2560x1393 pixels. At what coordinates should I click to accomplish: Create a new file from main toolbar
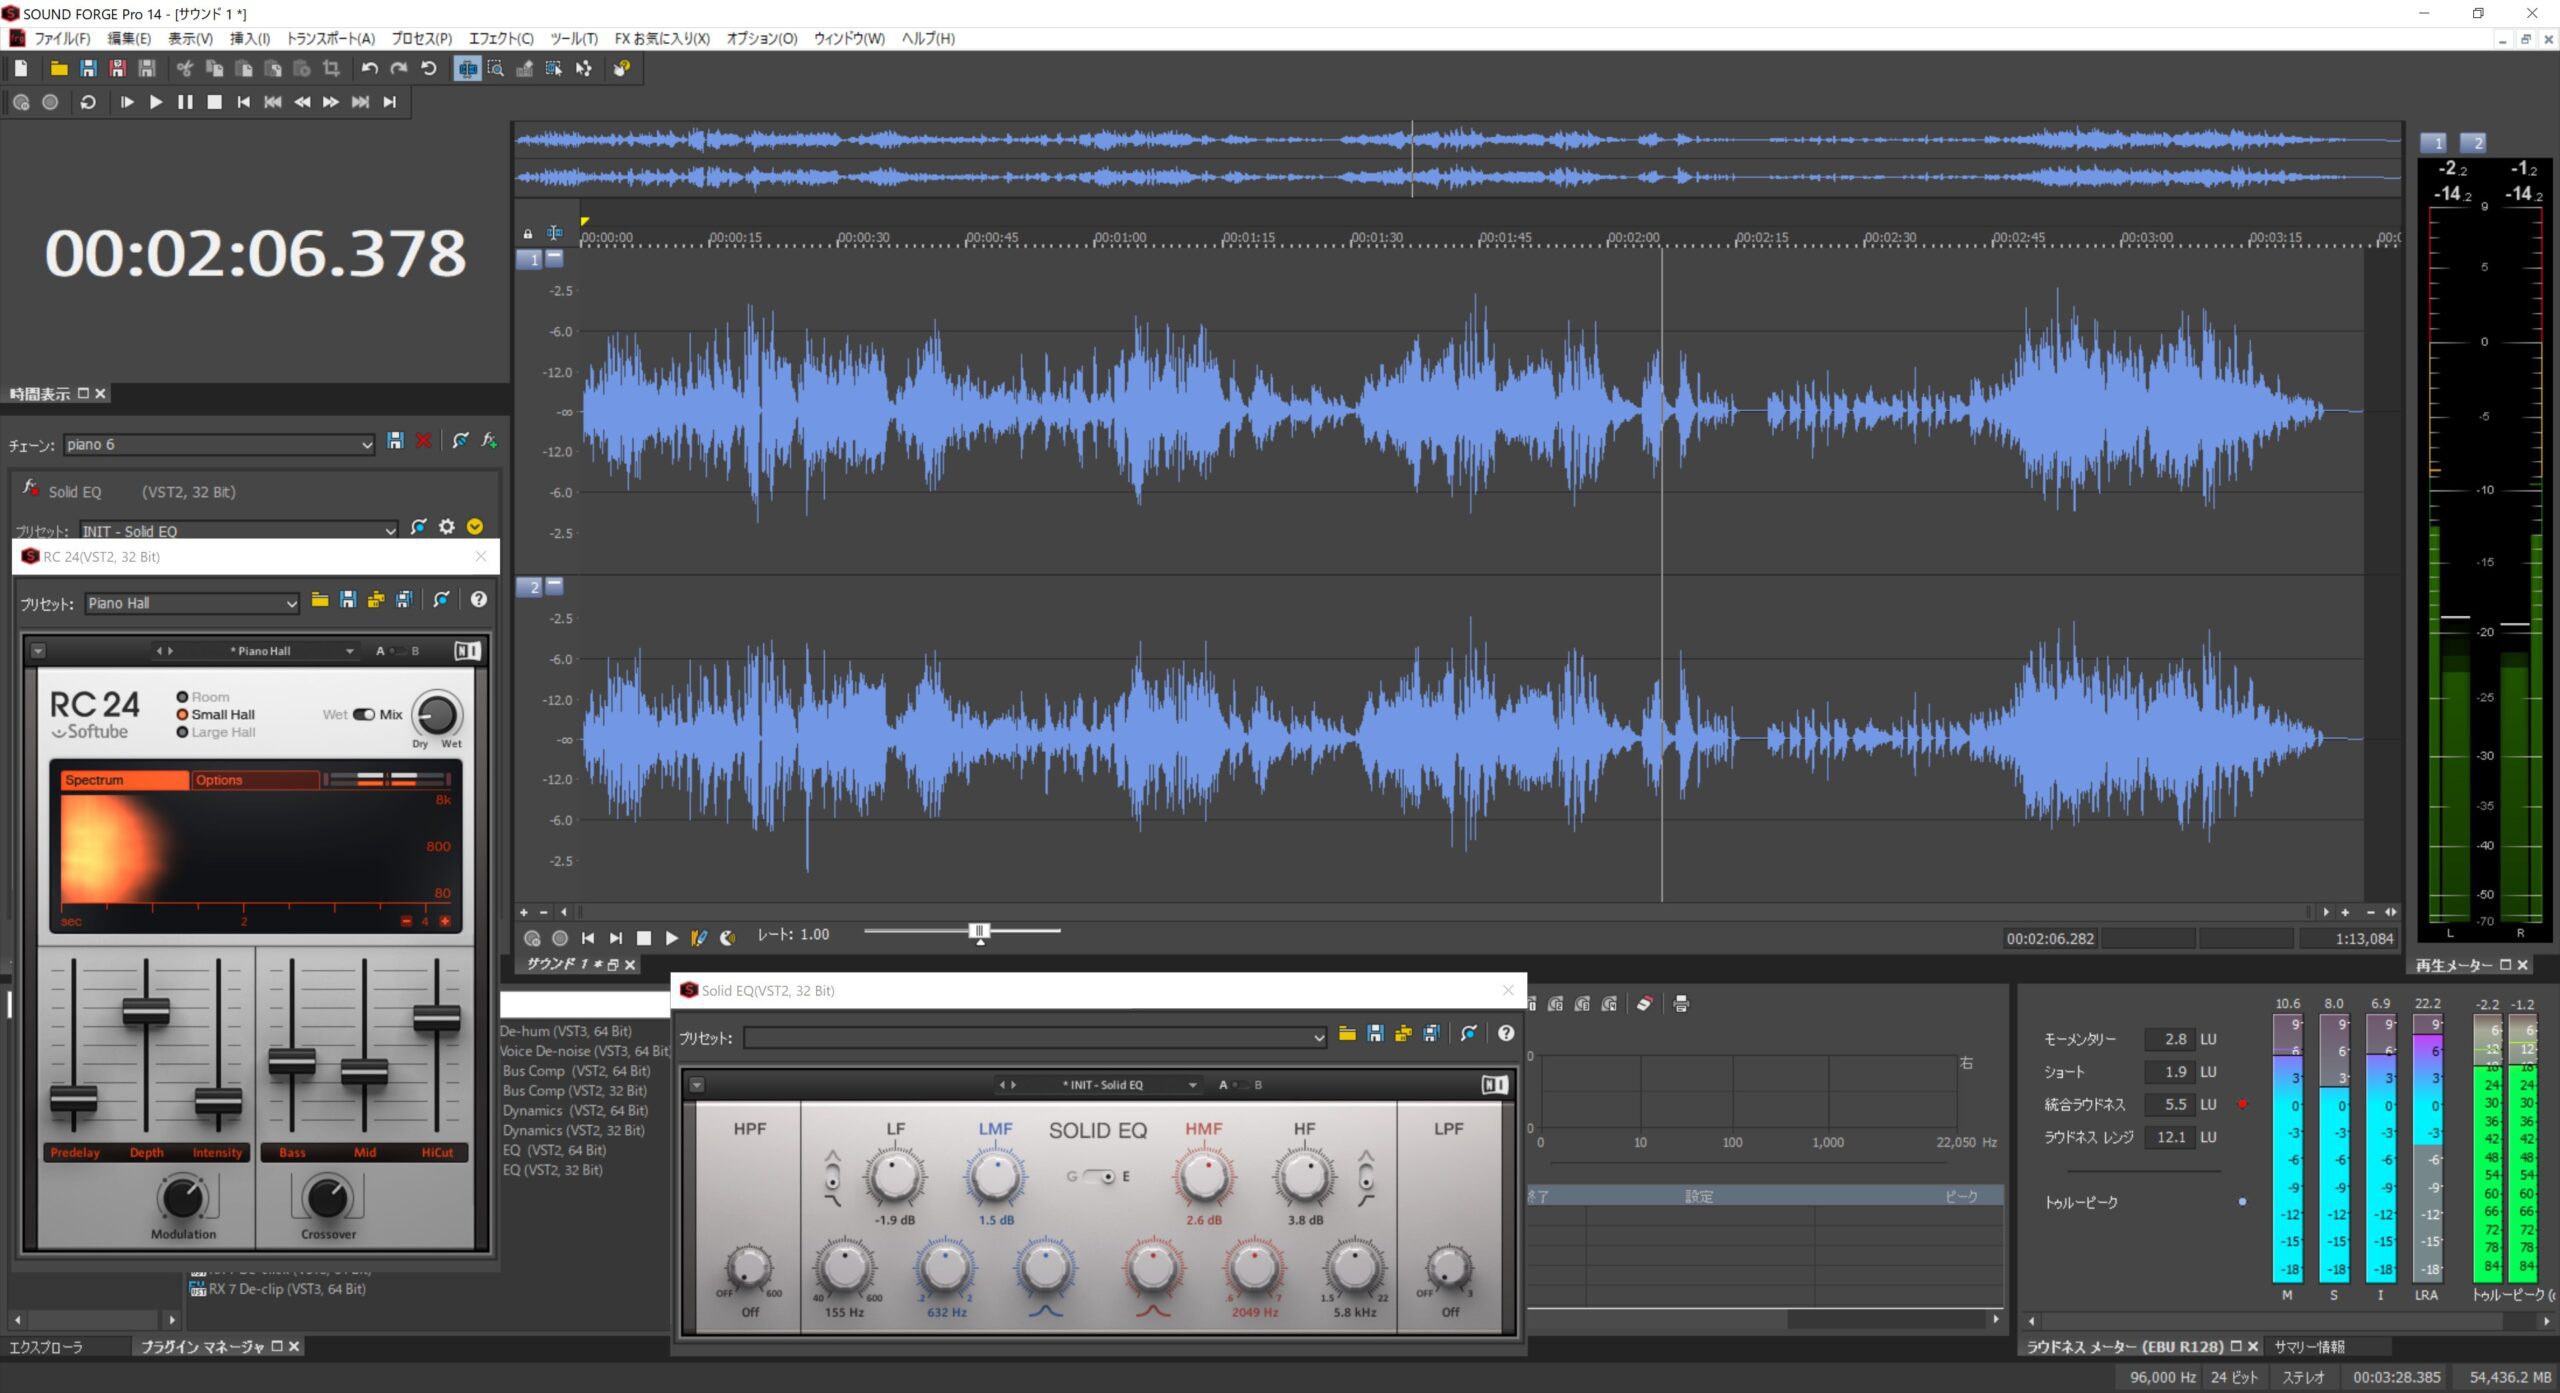coord(21,68)
